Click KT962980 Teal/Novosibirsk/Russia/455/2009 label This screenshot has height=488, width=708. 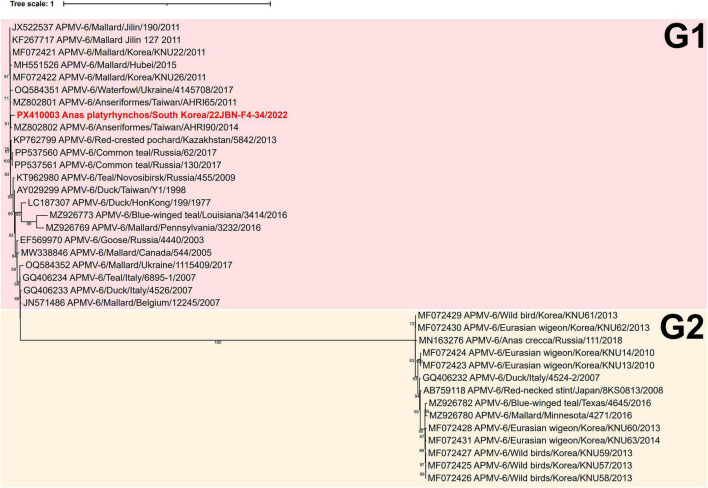(x=126, y=177)
